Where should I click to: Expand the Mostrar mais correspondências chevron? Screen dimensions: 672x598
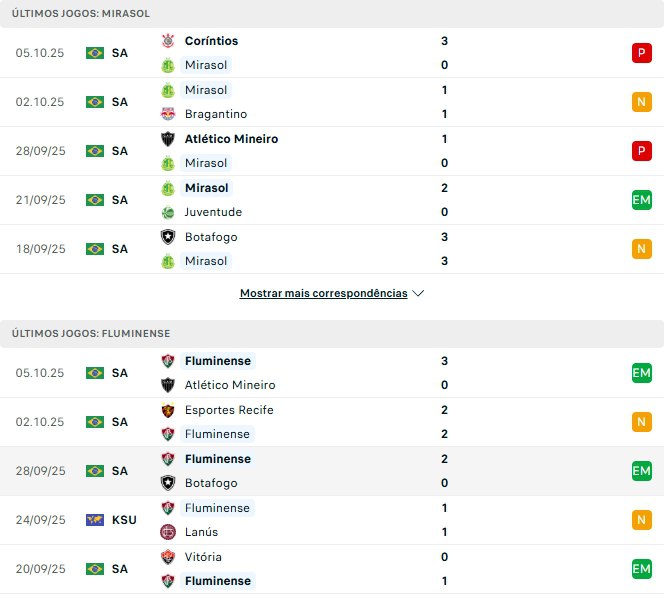(x=418, y=294)
